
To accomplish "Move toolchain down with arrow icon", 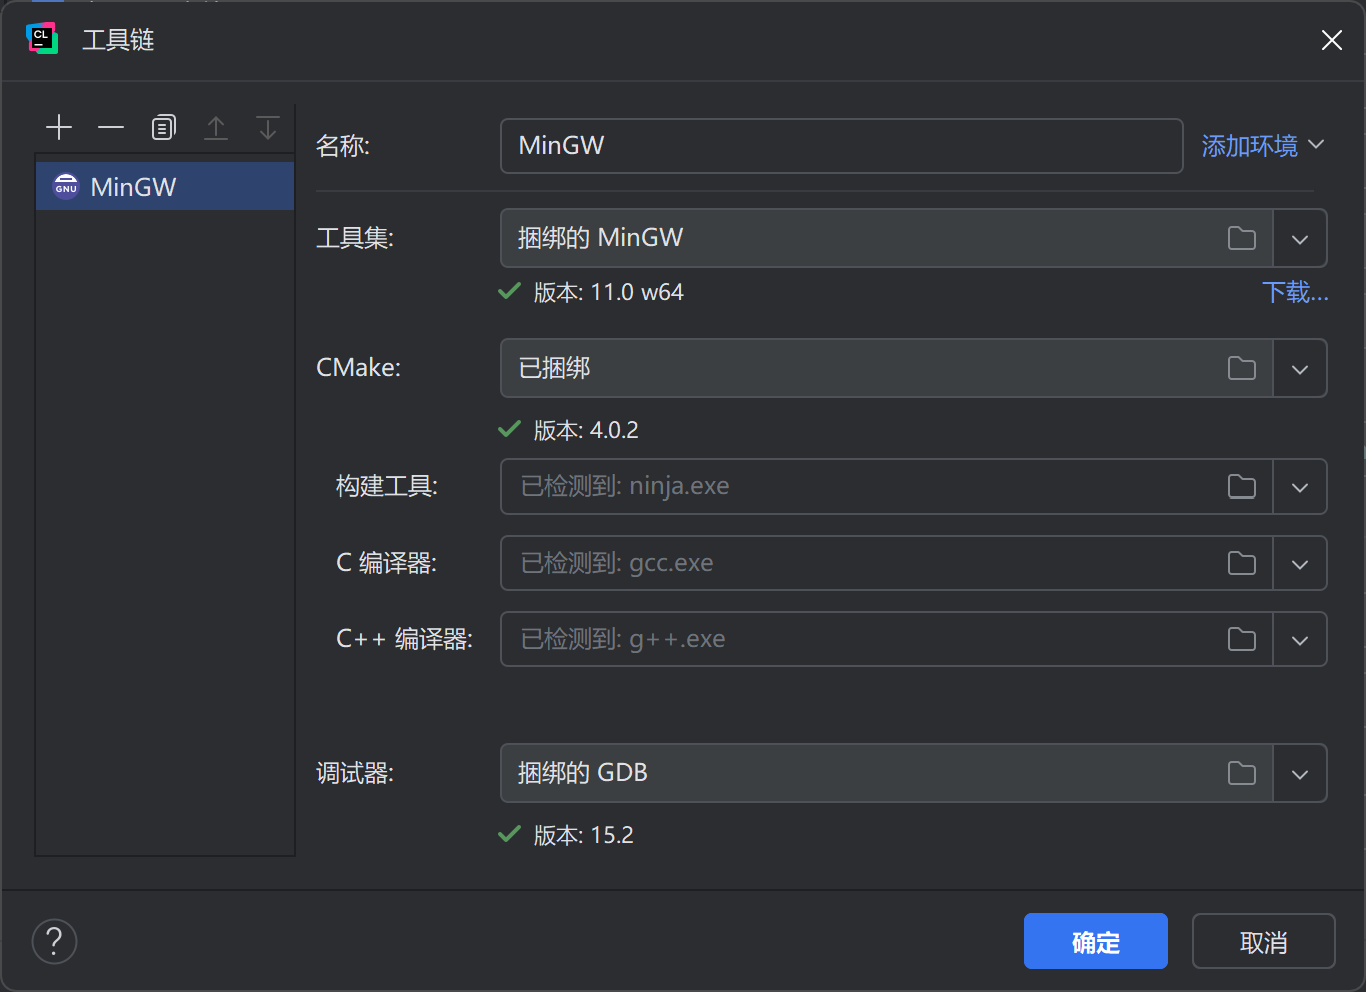I will (268, 127).
